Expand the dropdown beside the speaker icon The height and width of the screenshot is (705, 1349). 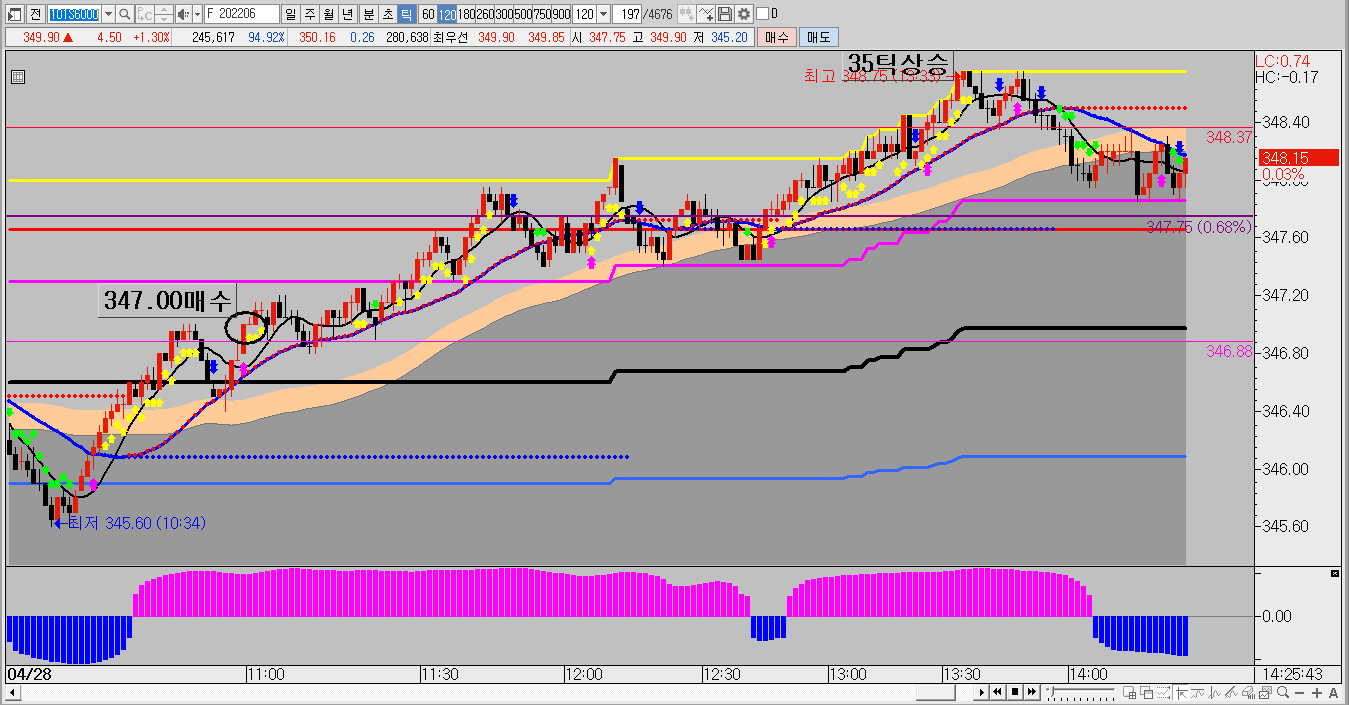tap(196, 14)
